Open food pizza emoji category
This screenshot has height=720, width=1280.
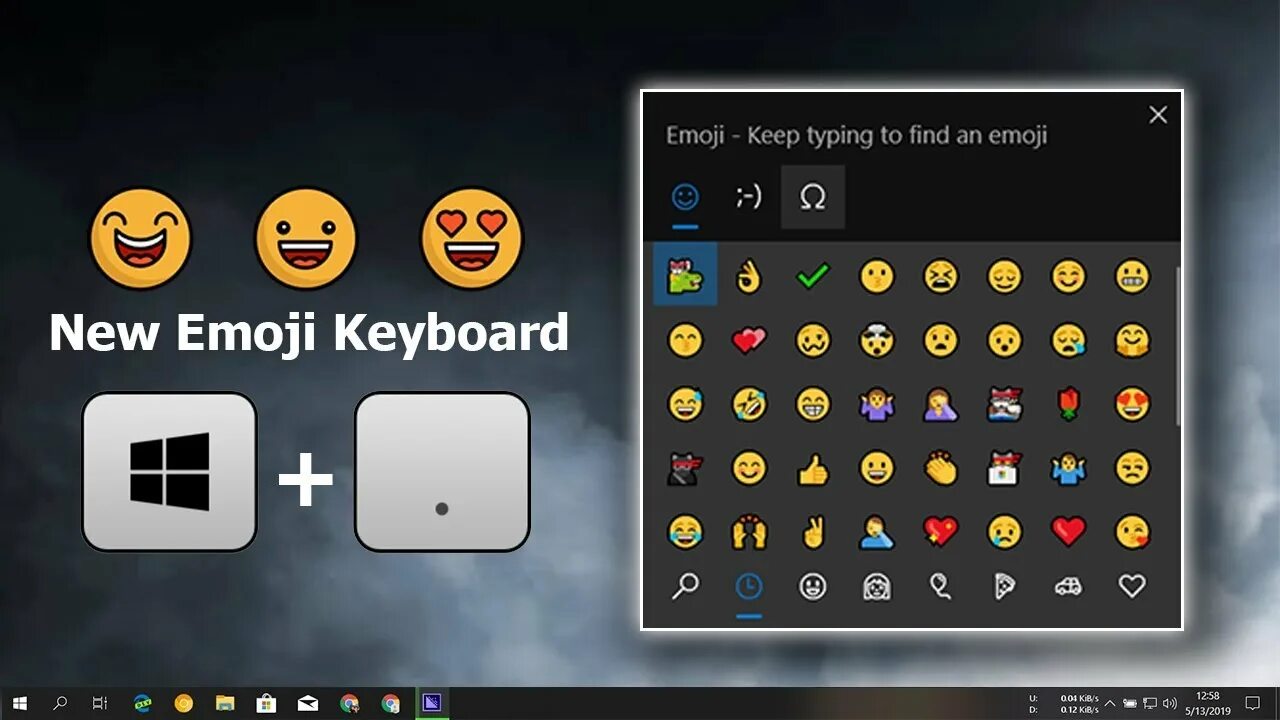pyautogui.click(x=1004, y=586)
